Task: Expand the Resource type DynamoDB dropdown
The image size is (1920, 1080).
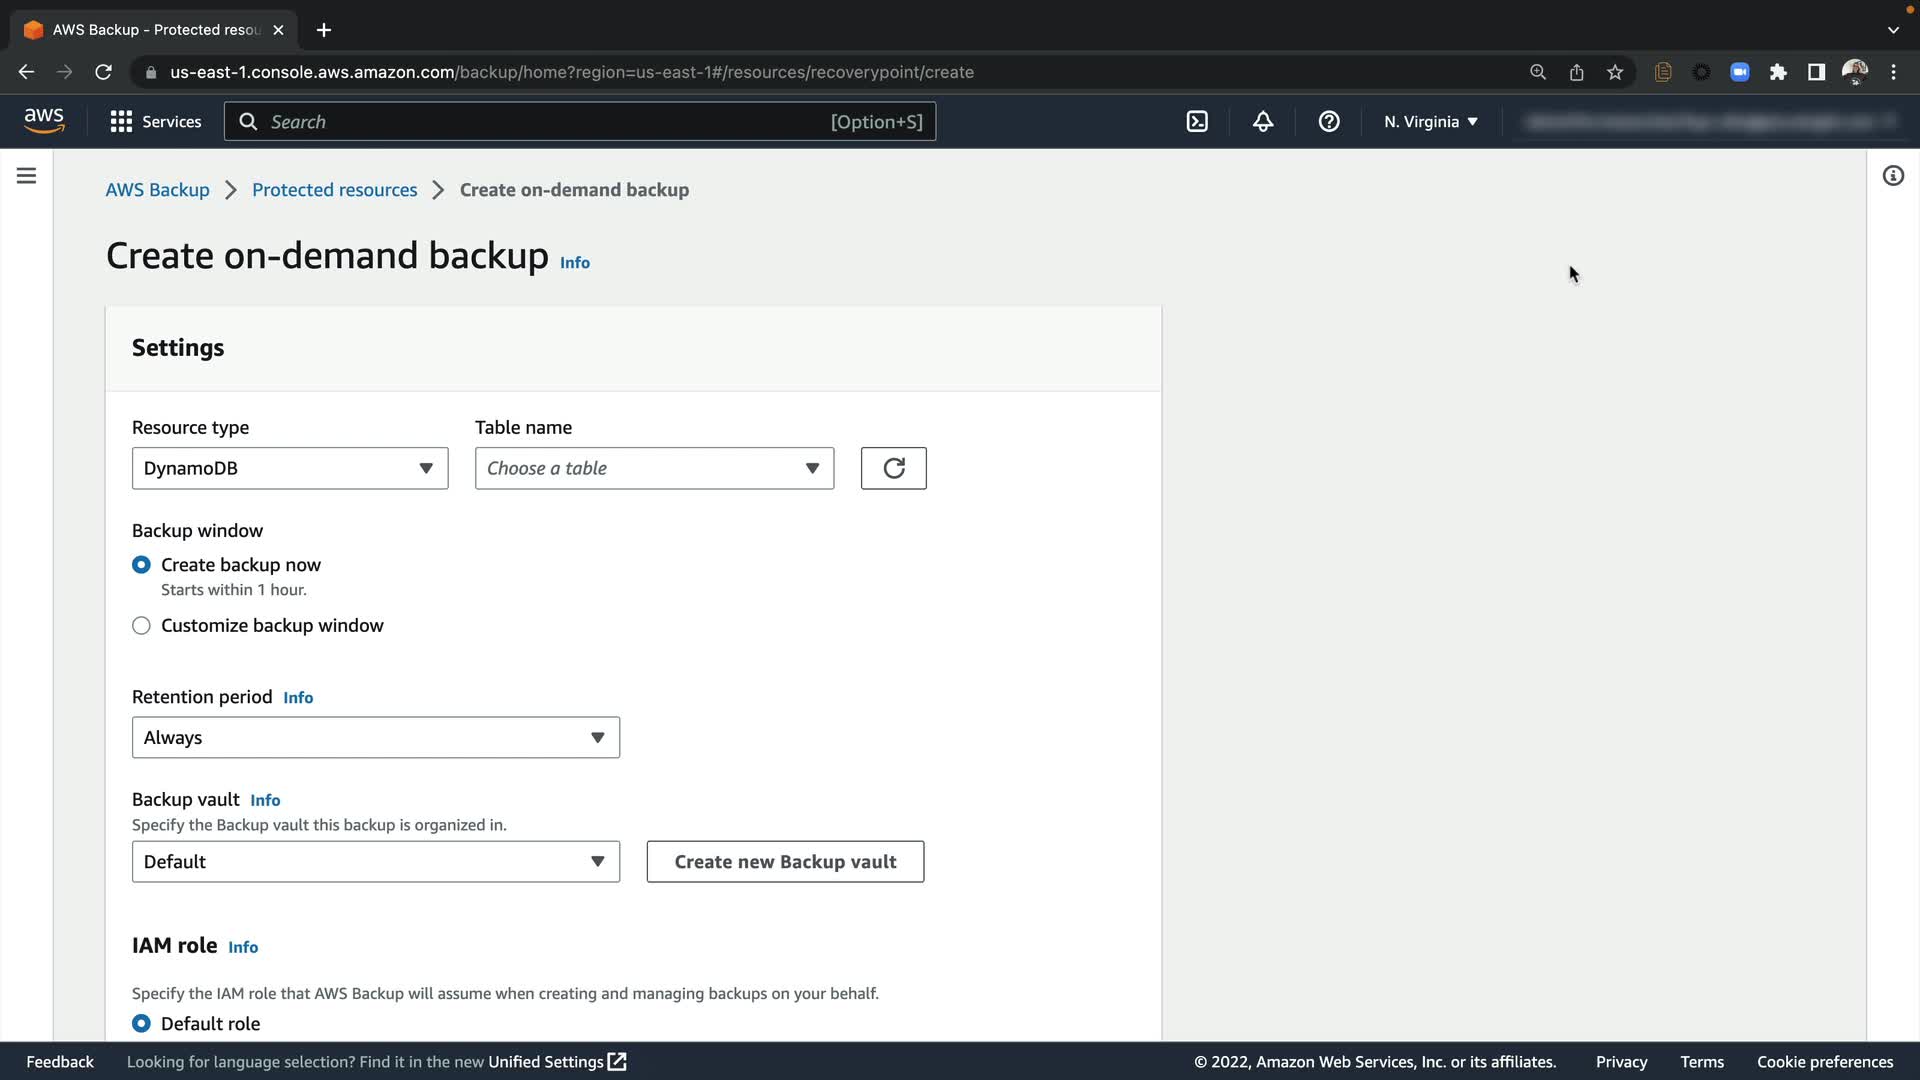Action: tap(290, 468)
